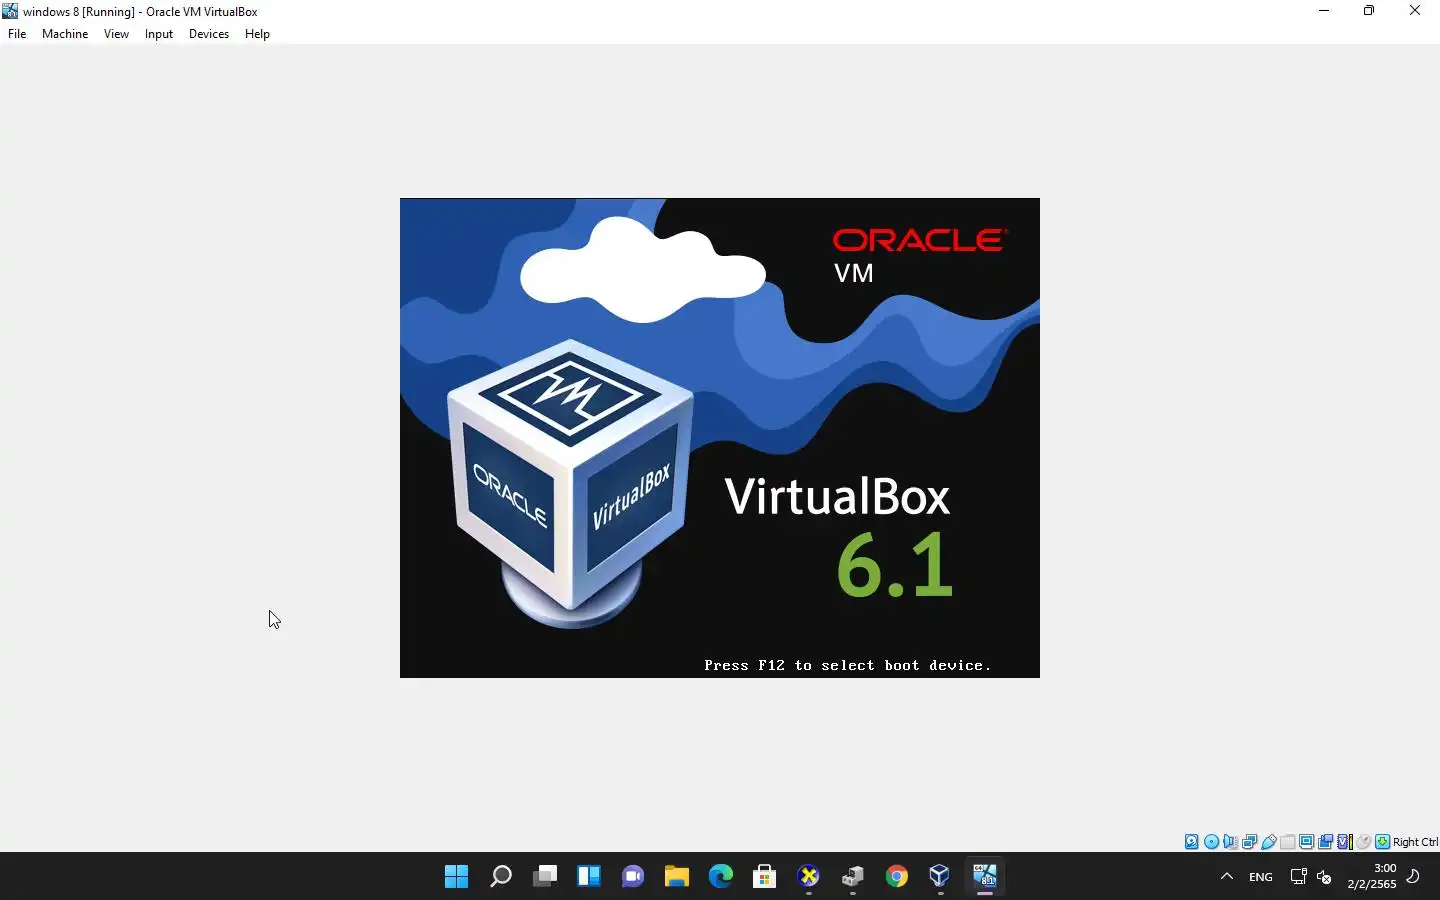Click the optical disk indicator icon
Screen dimensions: 1440x900
point(1211,842)
